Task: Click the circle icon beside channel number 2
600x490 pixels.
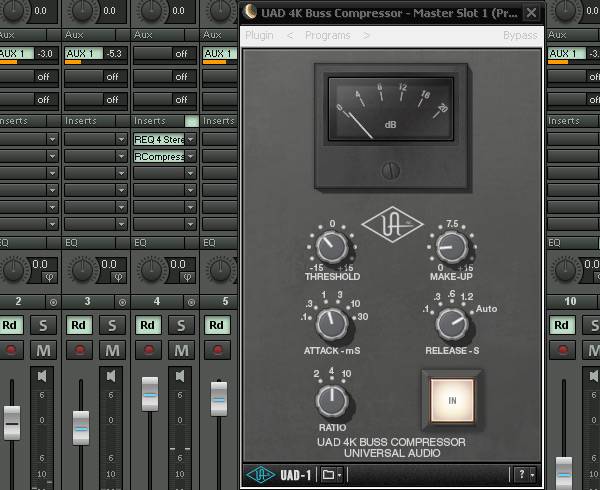Action: tap(53, 303)
